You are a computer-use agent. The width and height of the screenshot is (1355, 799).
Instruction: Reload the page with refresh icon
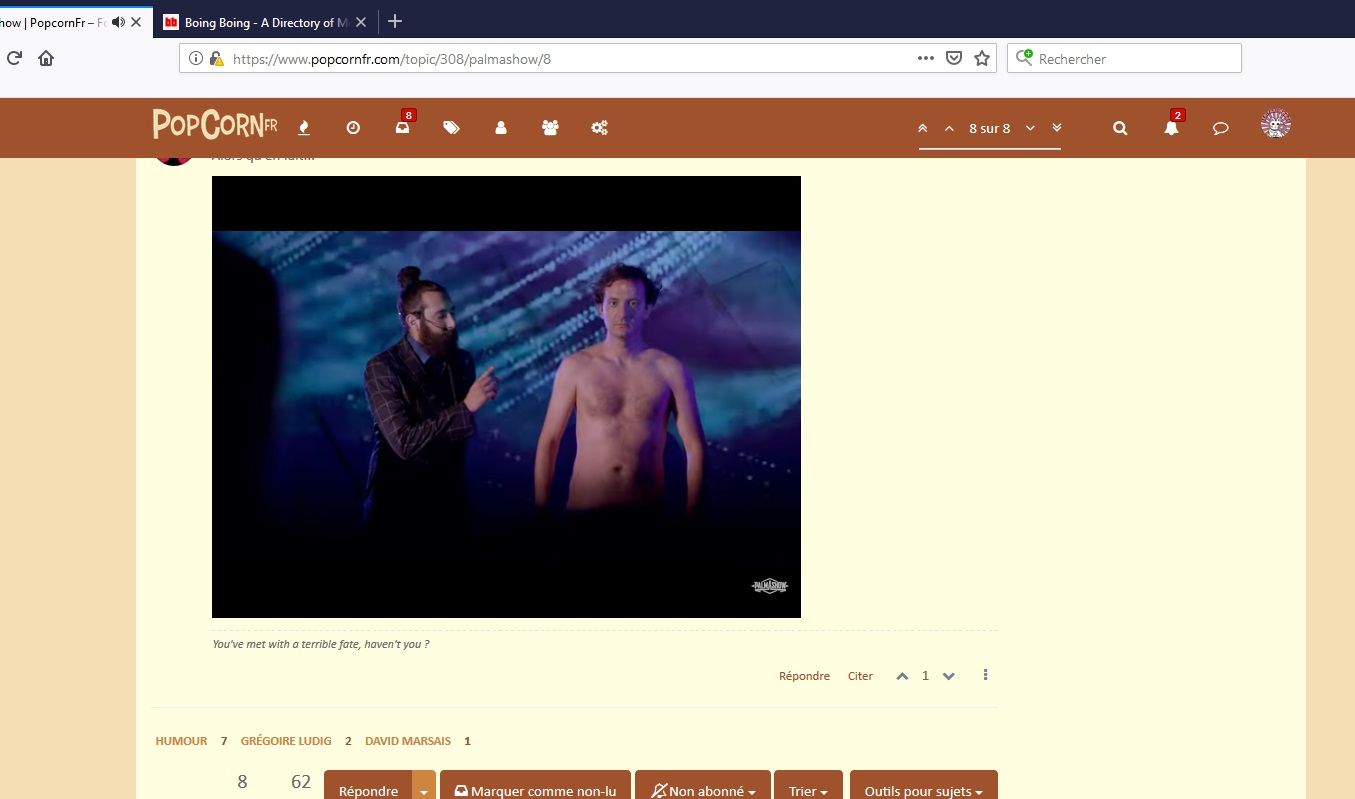coord(14,58)
